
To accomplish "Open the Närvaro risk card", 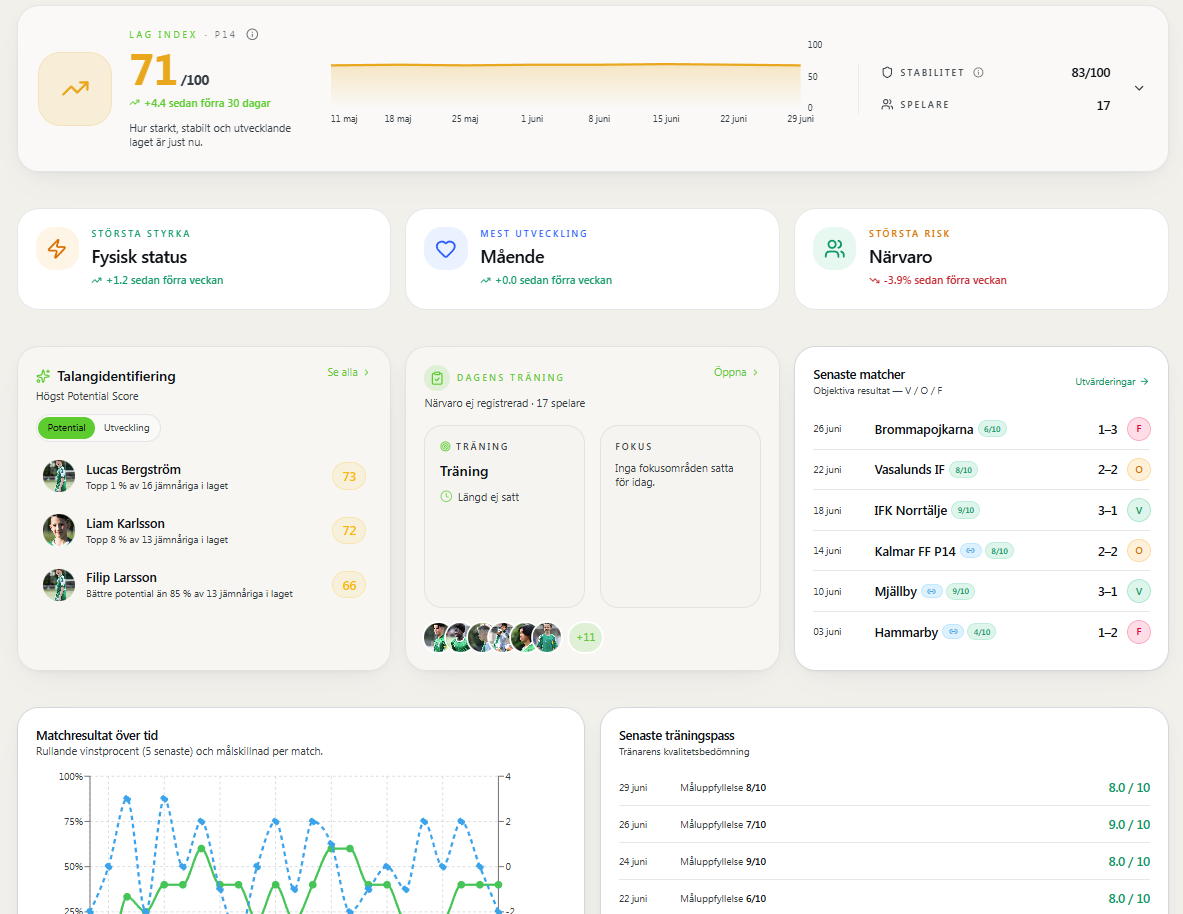I will tap(981, 259).
